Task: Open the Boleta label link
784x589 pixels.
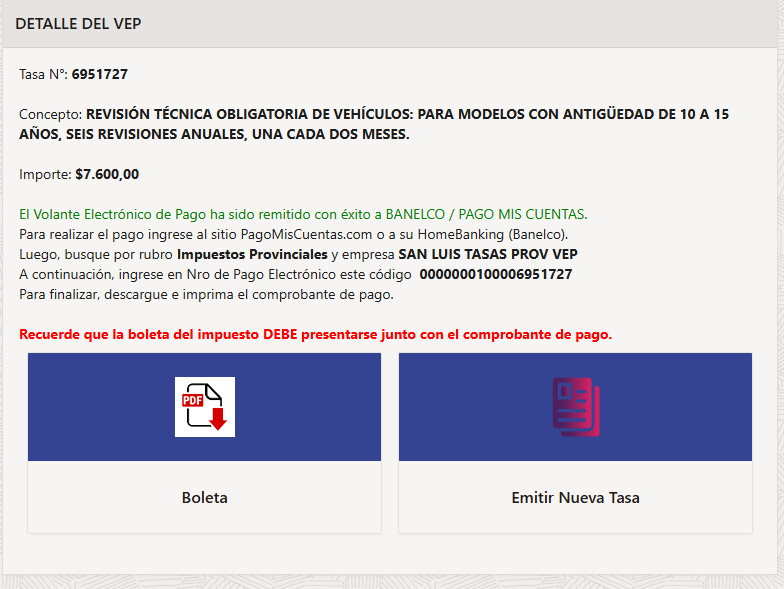Action: click(204, 498)
